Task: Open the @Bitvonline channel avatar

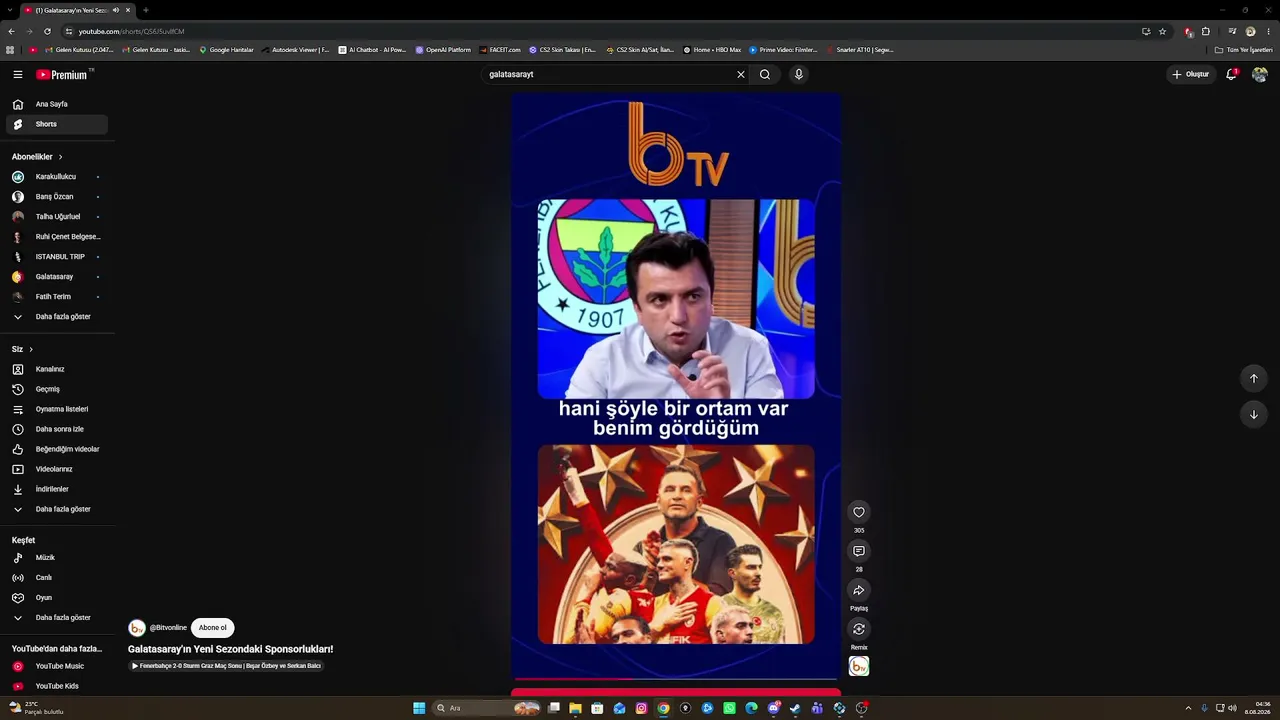Action: click(137, 628)
